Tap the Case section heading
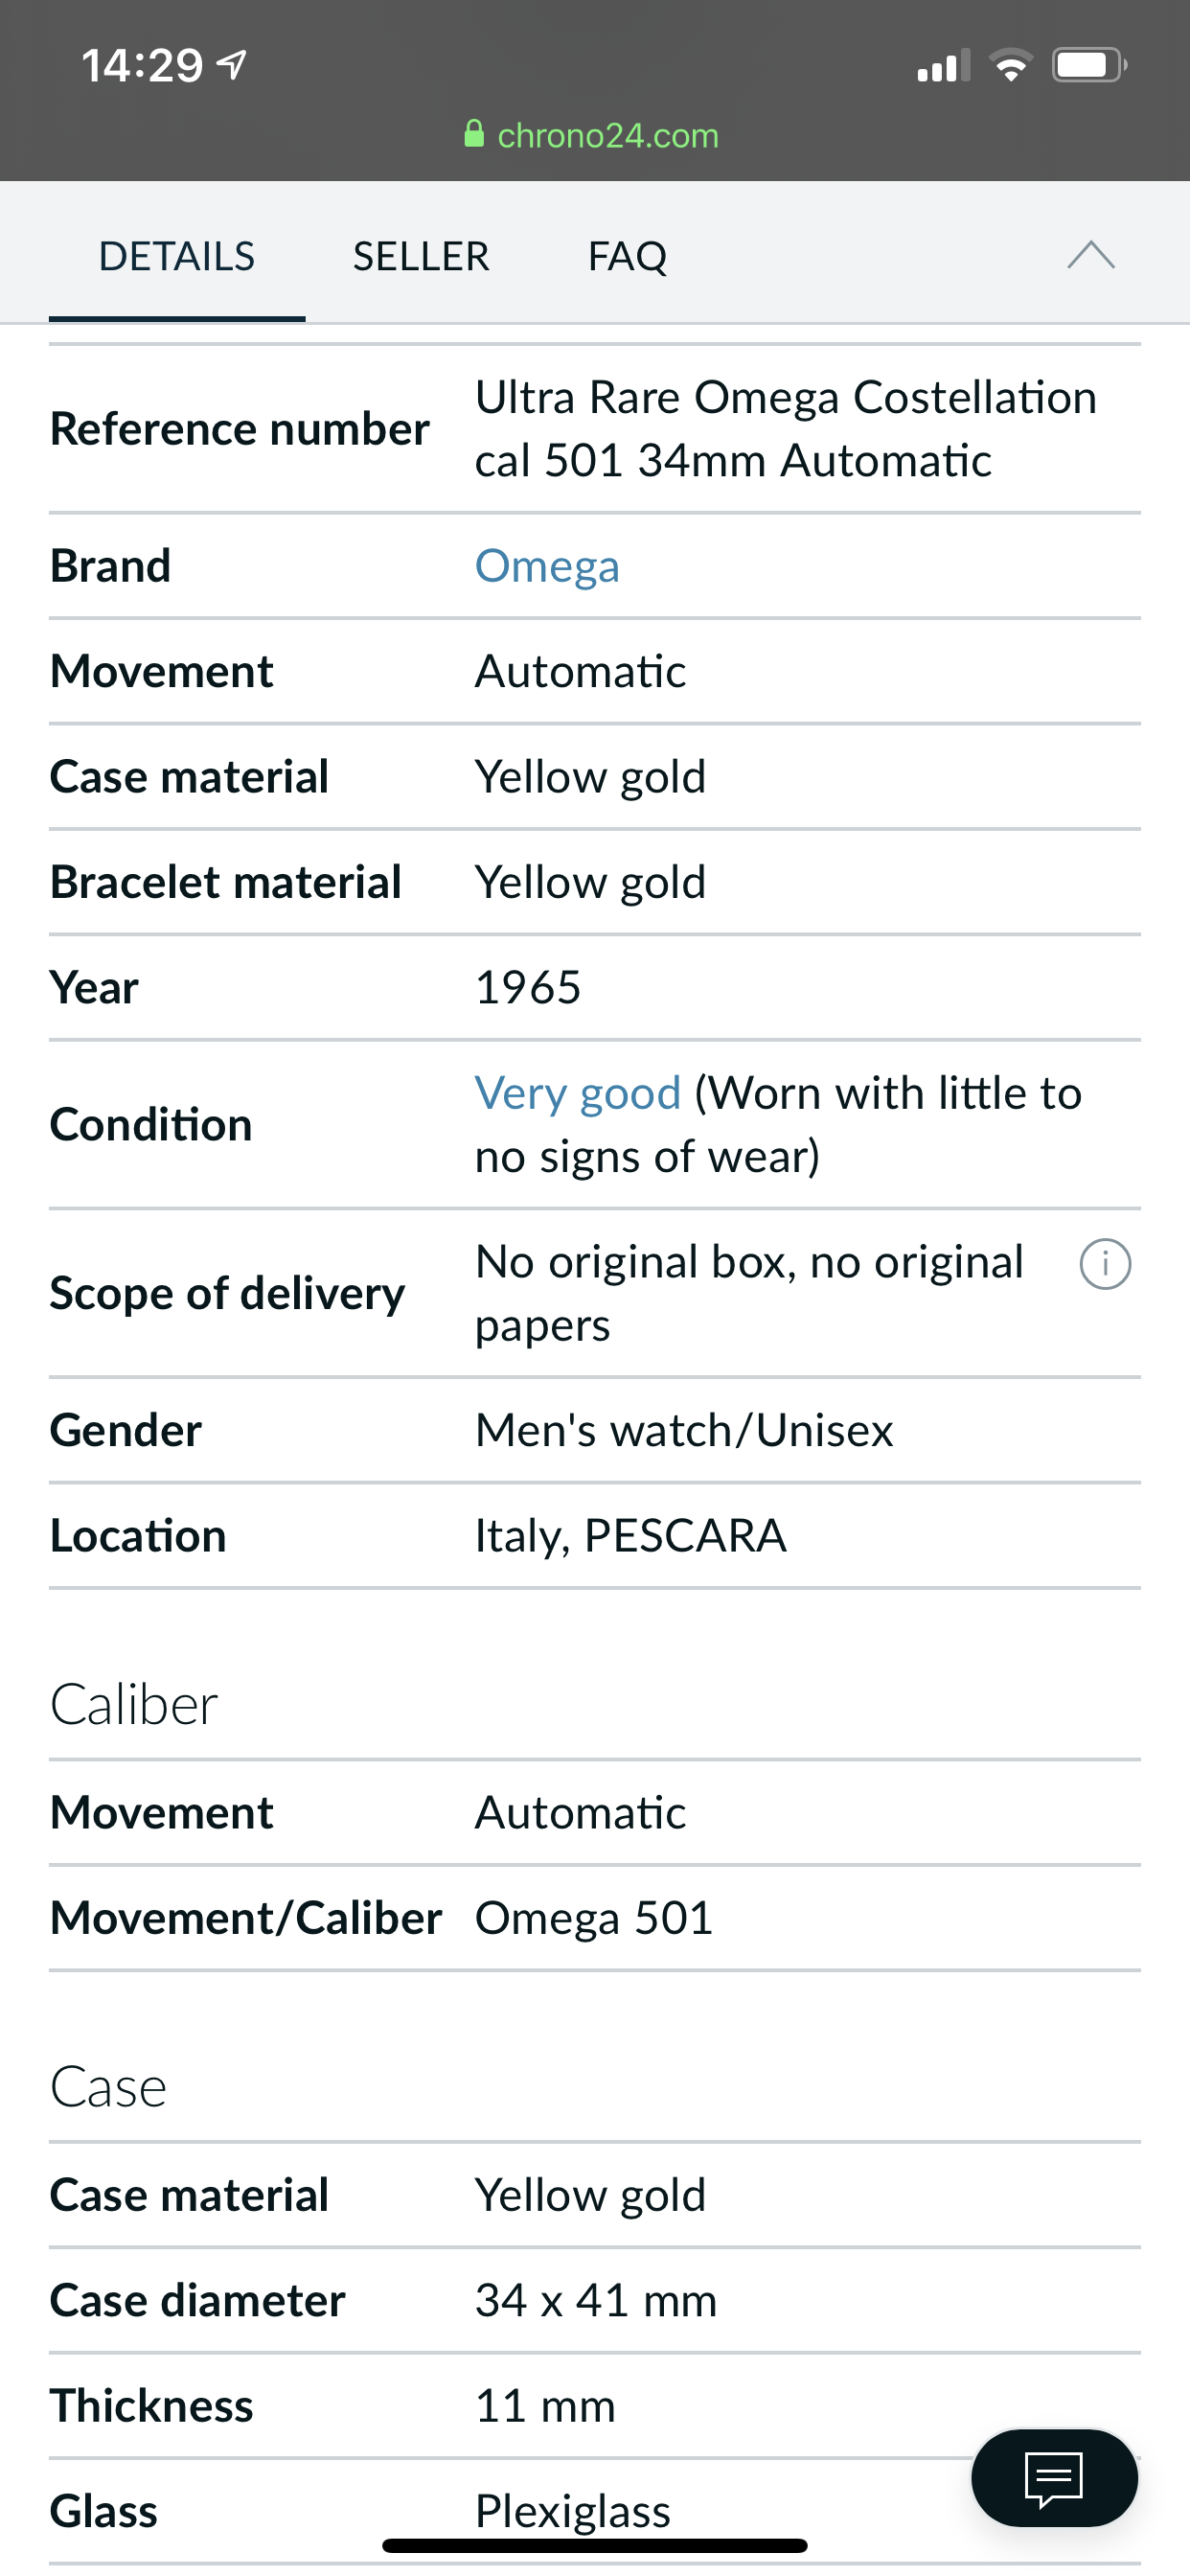The image size is (1190, 2576). pyautogui.click(x=108, y=2088)
